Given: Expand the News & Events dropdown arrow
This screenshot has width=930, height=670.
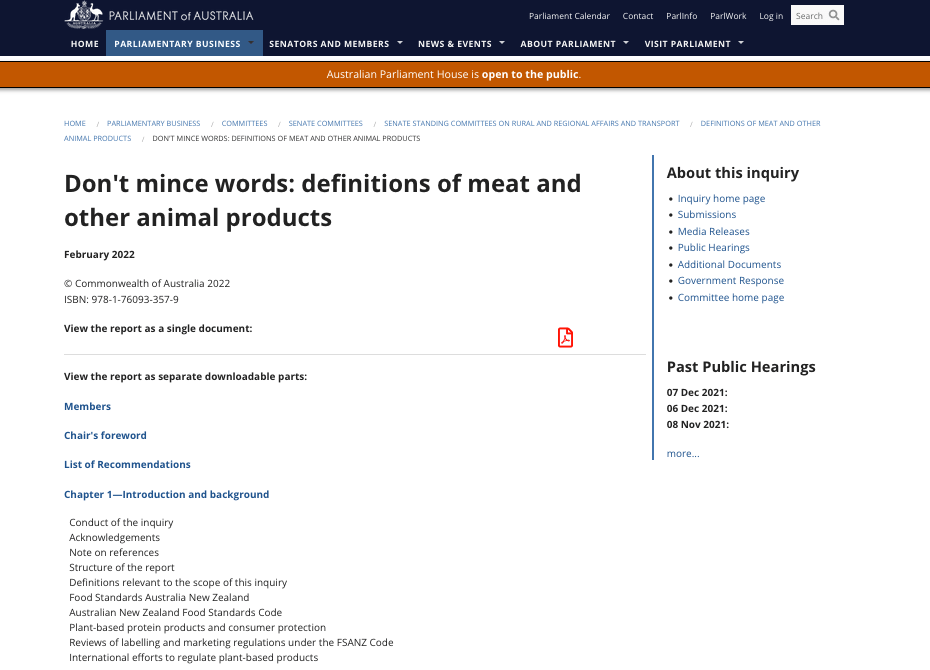Looking at the screenshot, I should tap(502, 43).
